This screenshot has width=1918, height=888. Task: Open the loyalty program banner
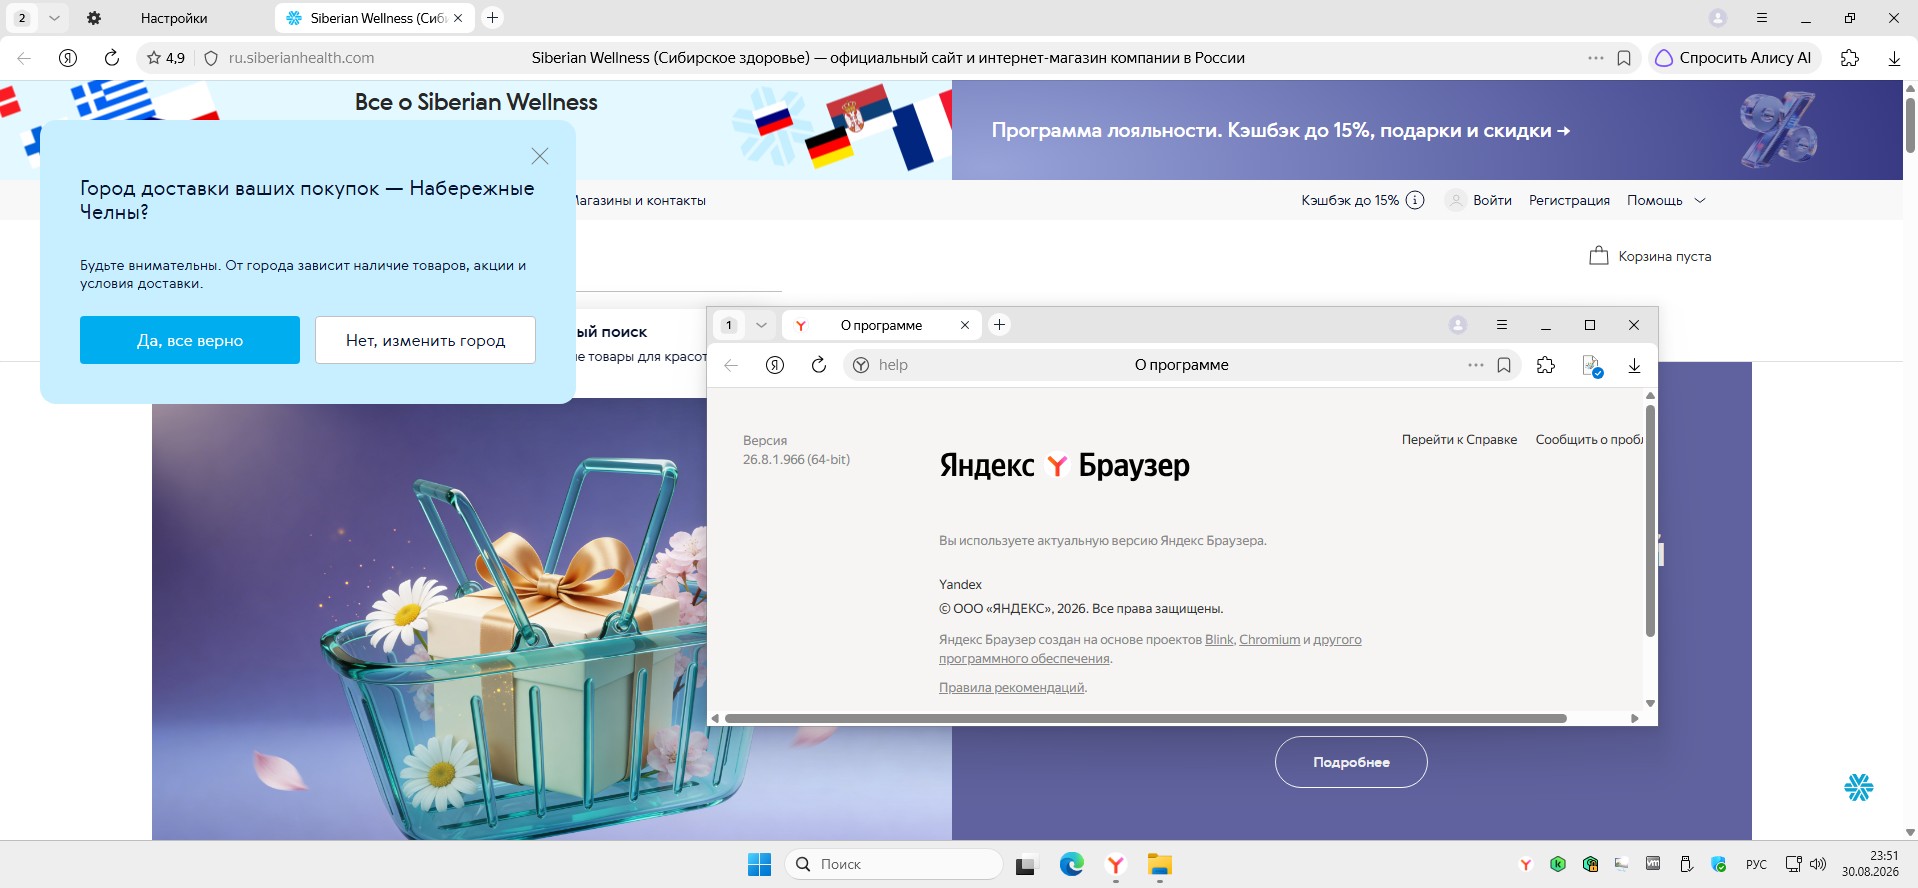[1427, 130]
